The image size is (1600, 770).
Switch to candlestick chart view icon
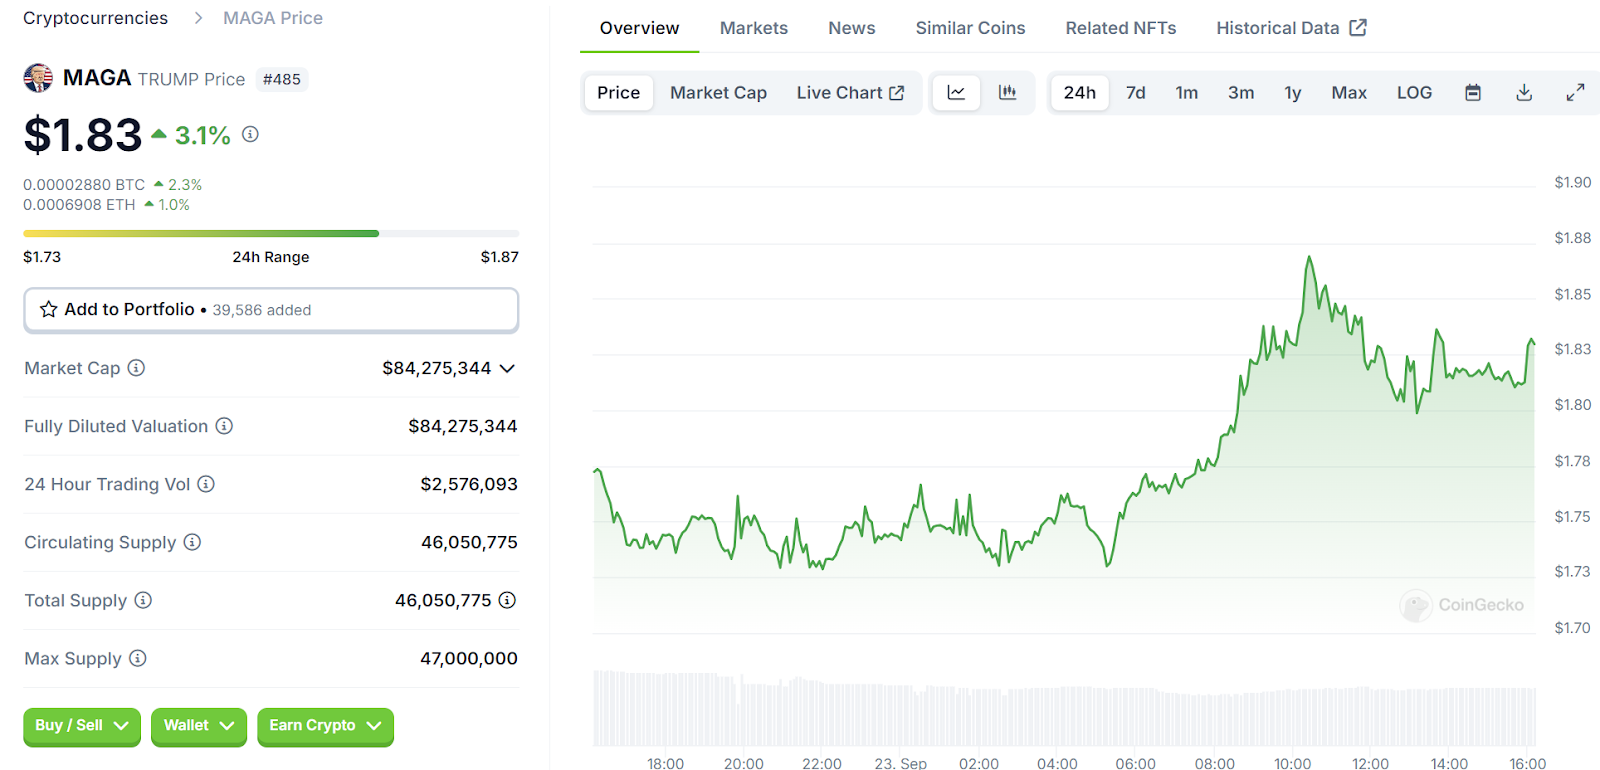(1007, 93)
